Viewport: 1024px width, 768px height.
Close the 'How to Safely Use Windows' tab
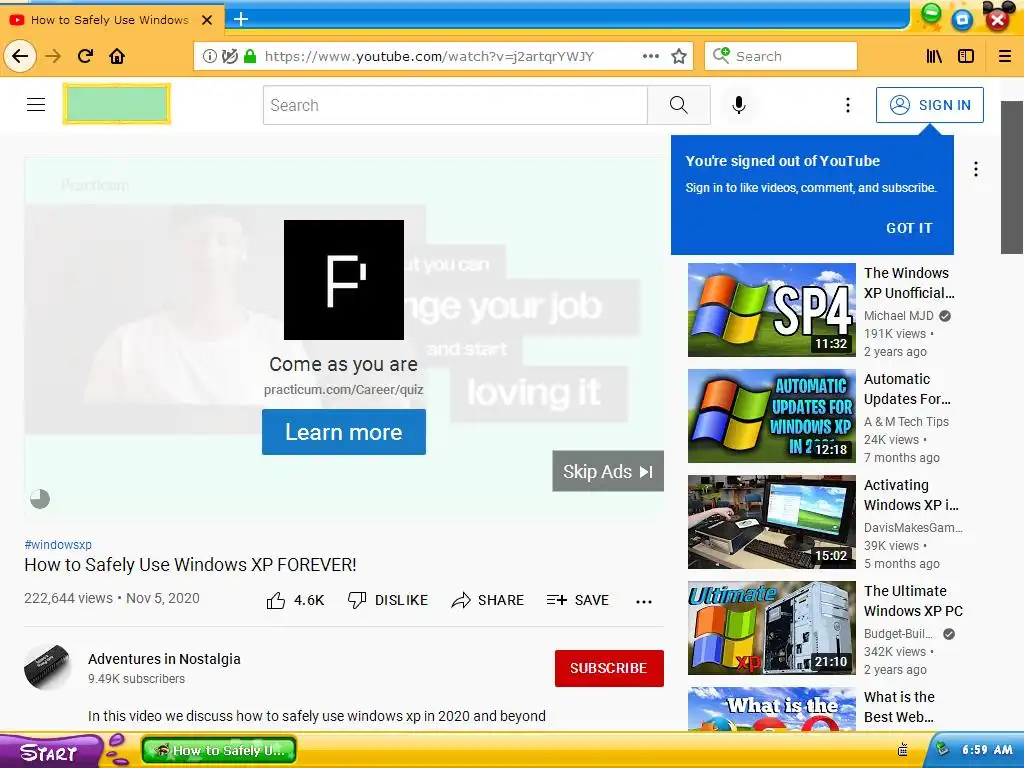tap(207, 20)
